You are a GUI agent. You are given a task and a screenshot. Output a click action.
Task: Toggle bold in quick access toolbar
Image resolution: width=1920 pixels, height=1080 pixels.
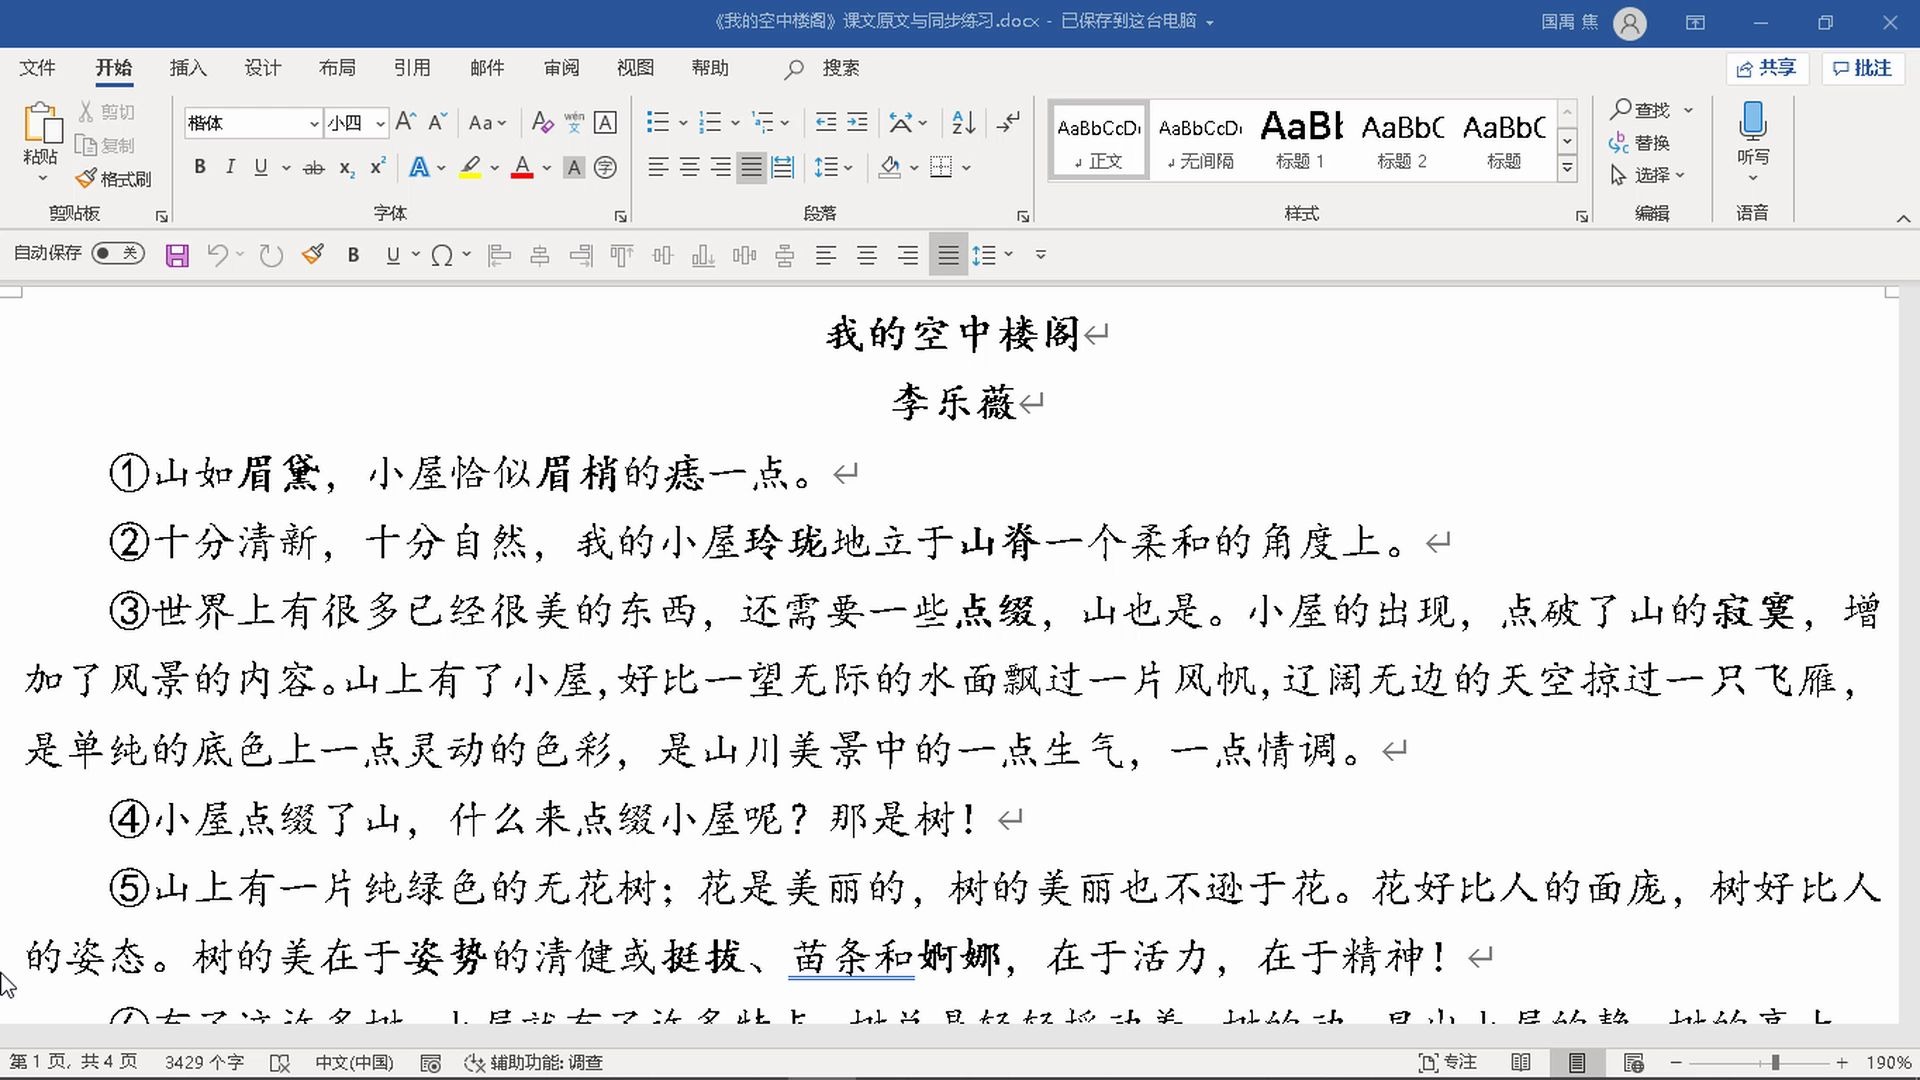353,255
